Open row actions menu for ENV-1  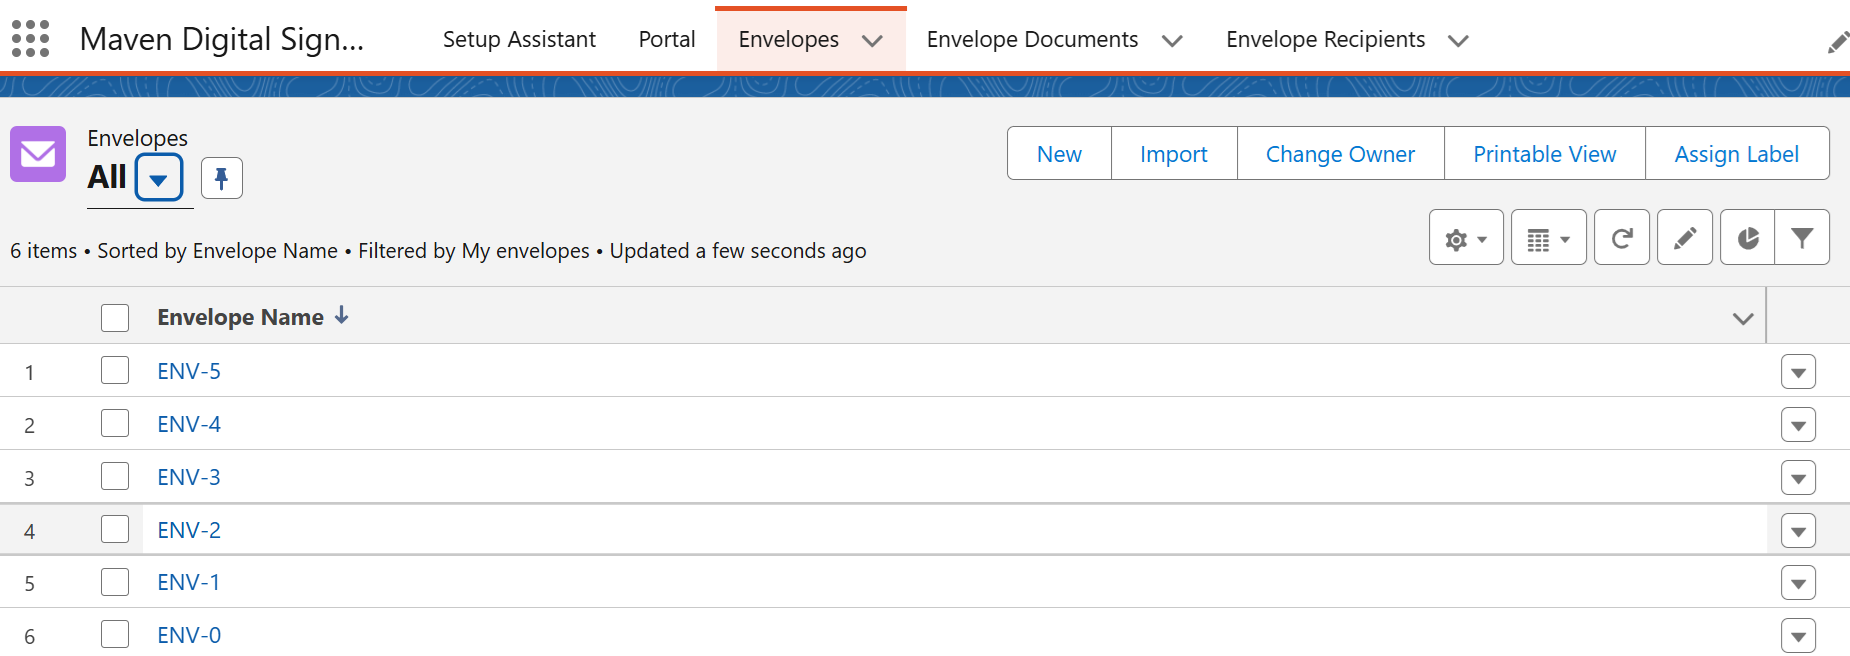(1798, 583)
